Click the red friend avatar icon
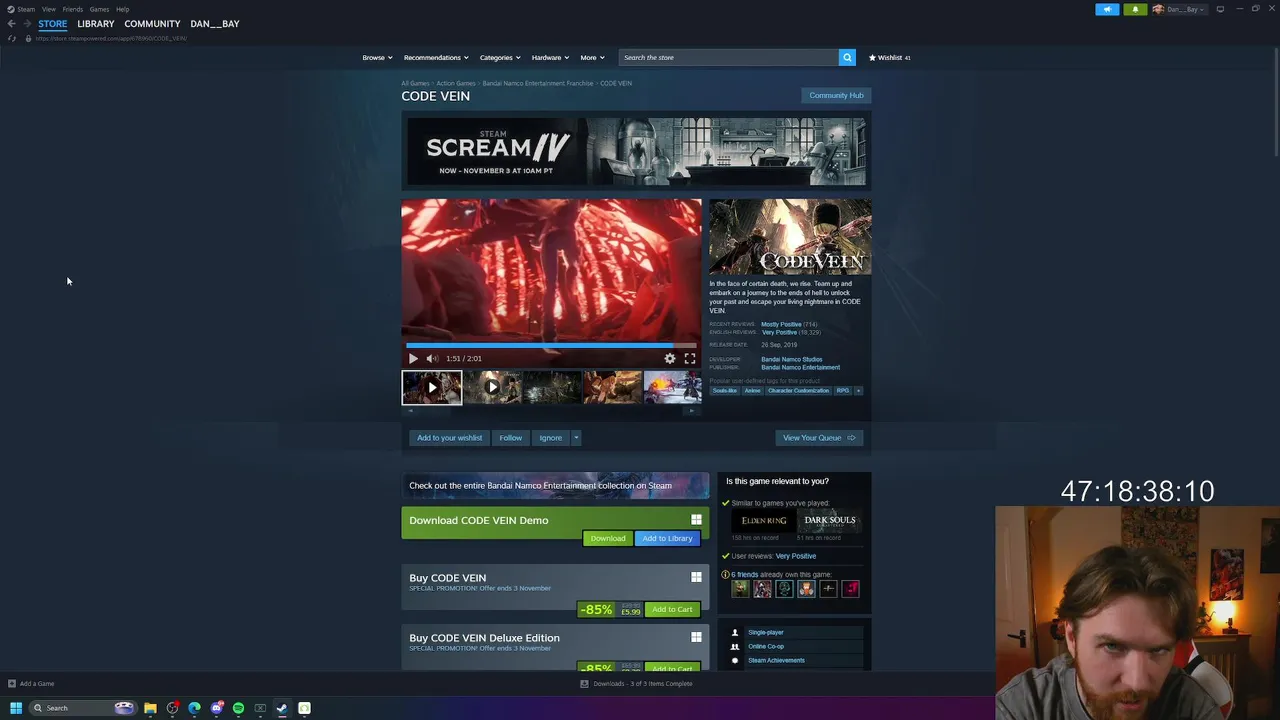This screenshot has width=1280, height=720. pyautogui.click(x=850, y=589)
